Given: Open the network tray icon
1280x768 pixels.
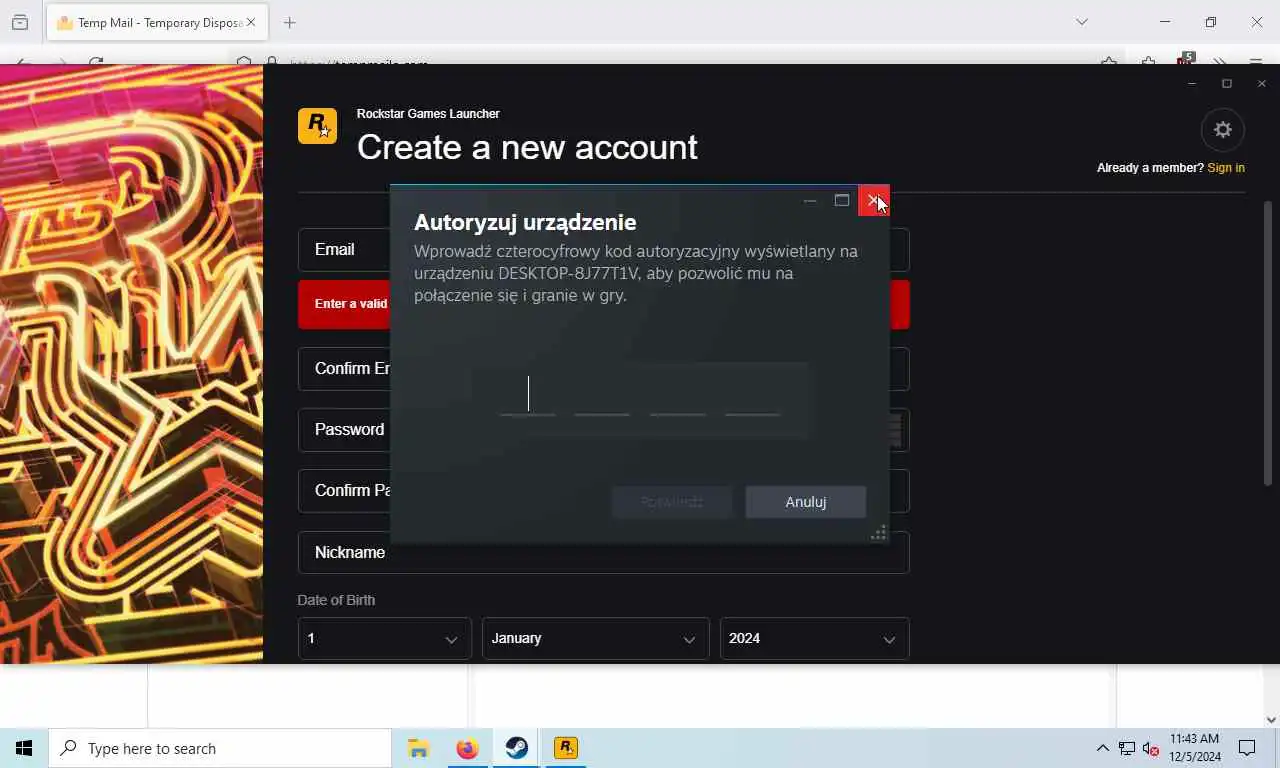Looking at the screenshot, I should coord(1127,748).
